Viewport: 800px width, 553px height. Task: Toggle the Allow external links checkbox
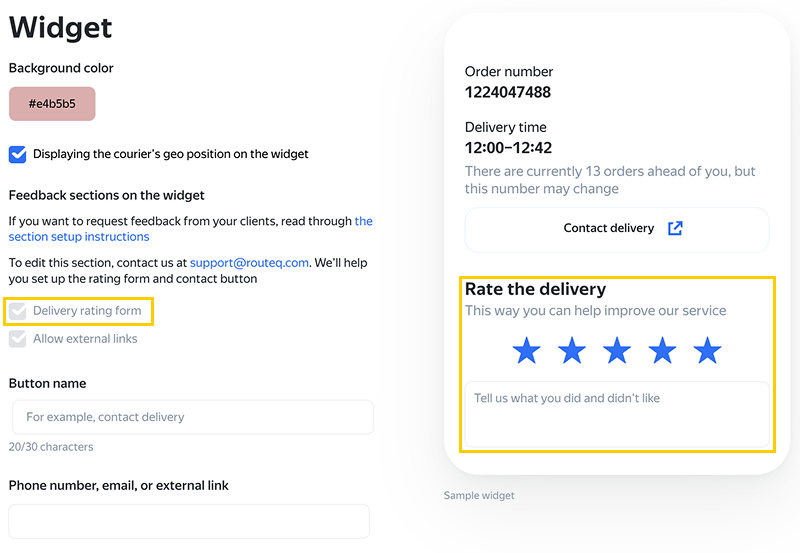pos(18,339)
